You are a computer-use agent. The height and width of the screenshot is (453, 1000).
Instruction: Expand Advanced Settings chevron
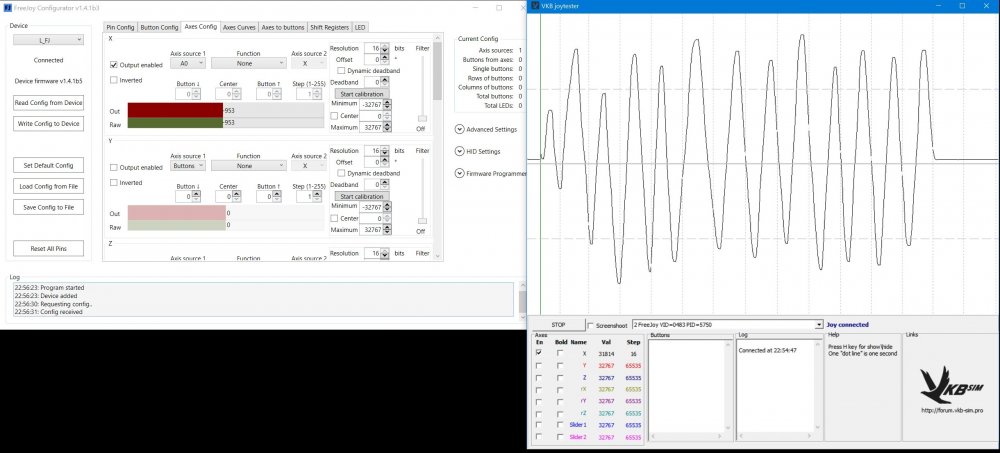click(x=458, y=129)
